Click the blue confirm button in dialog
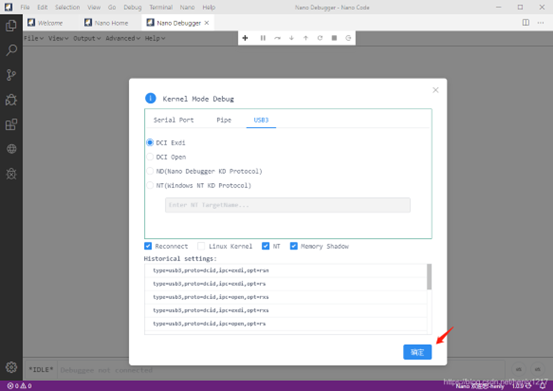This screenshot has width=553, height=391. pos(417,352)
